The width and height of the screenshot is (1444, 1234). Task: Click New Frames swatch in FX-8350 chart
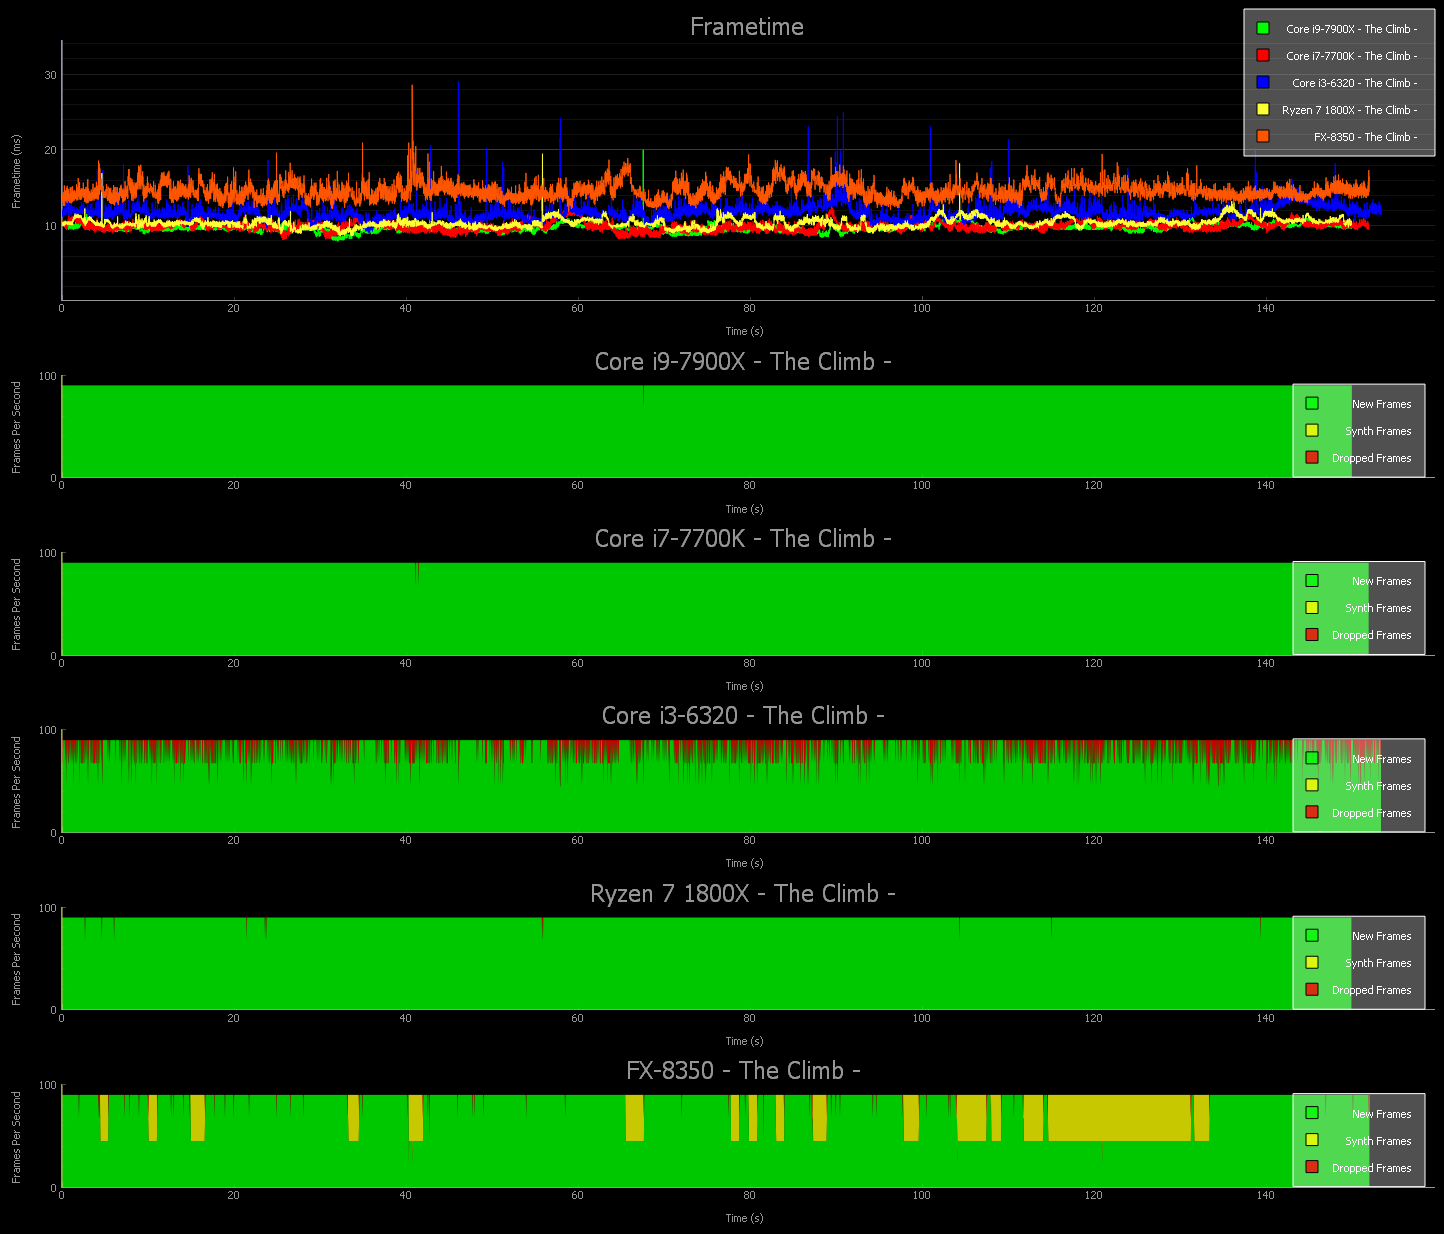point(1312,1113)
